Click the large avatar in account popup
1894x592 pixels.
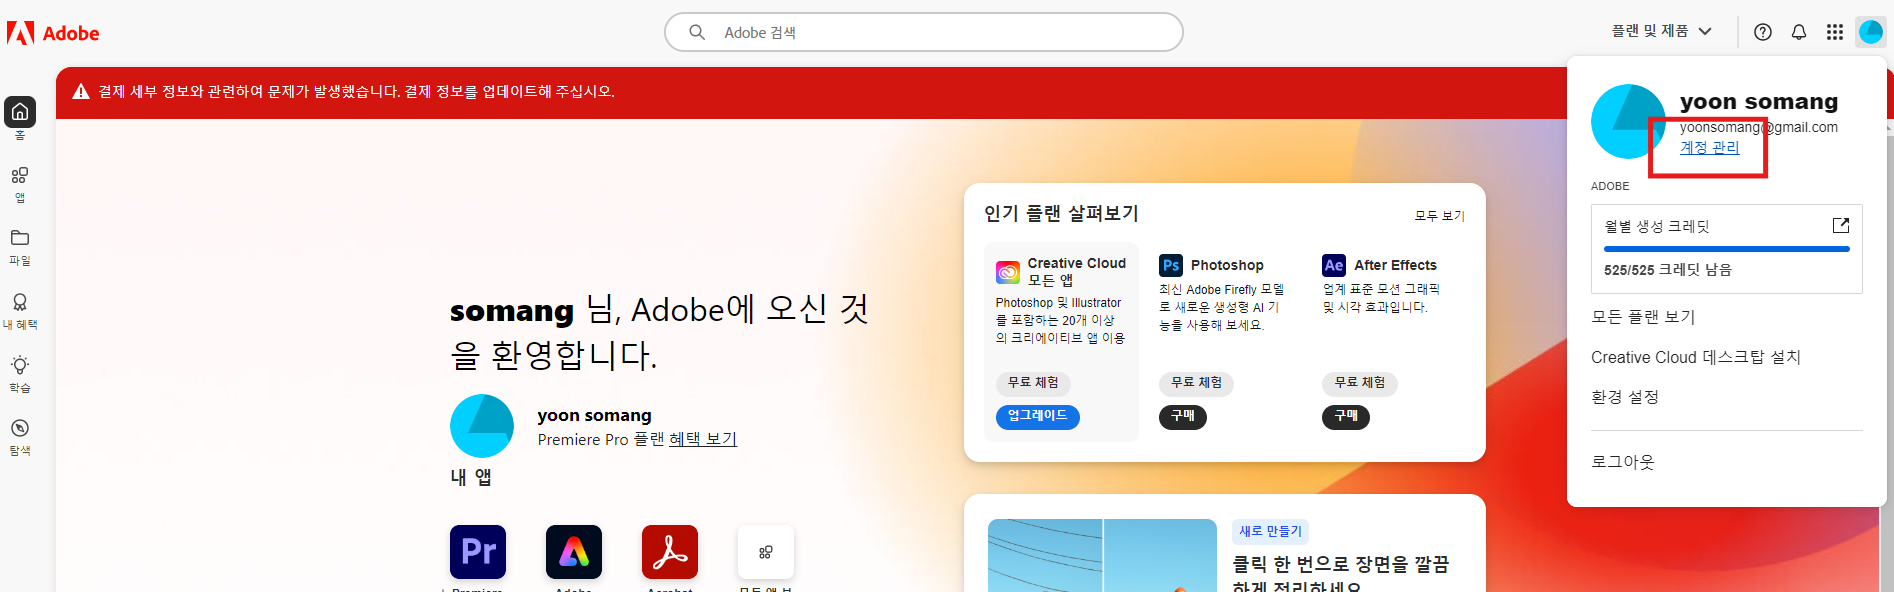click(1629, 121)
